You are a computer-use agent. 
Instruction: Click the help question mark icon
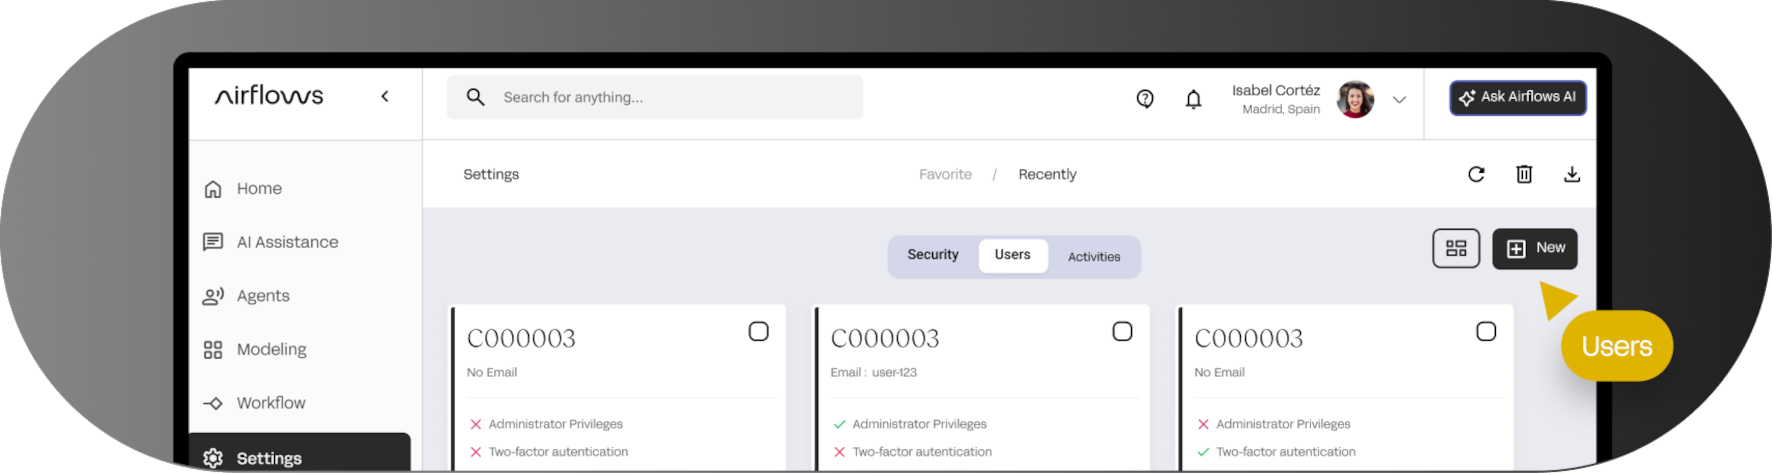[x=1145, y=98]
